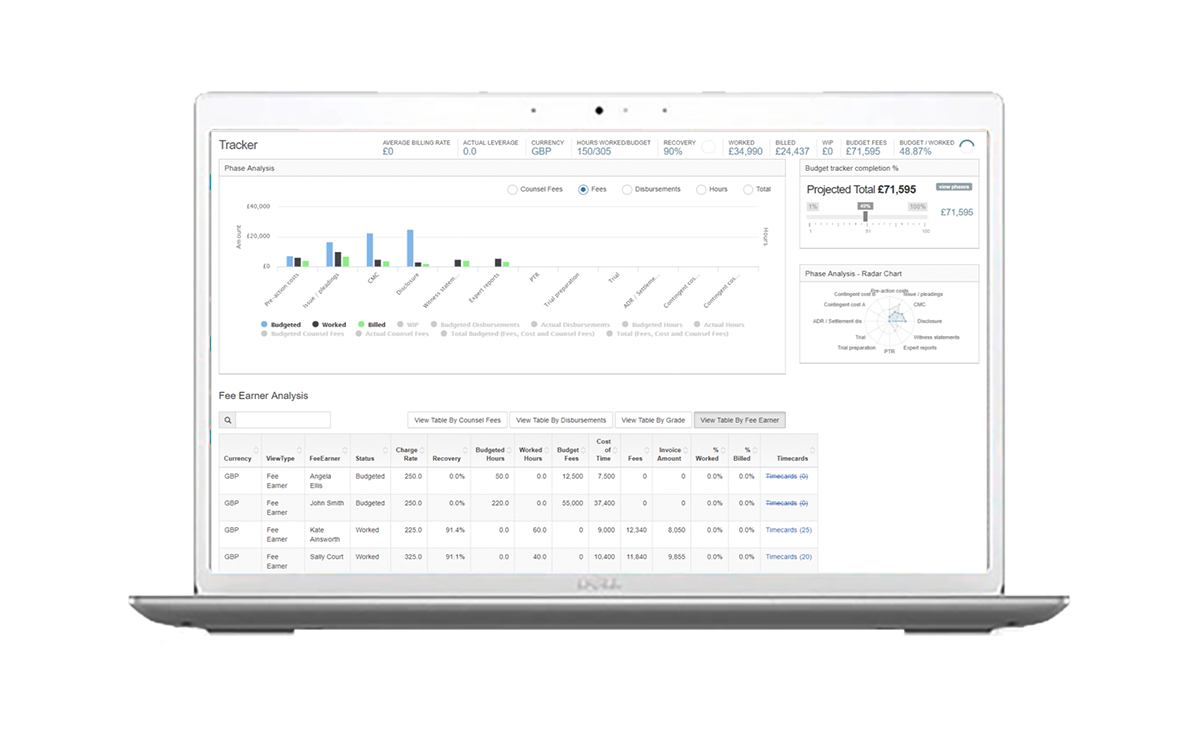Image resolution: width=1188 pixels, height=729 pixels.
Task: Sort table by % Billed column arrows
Action: click(755, 451)
